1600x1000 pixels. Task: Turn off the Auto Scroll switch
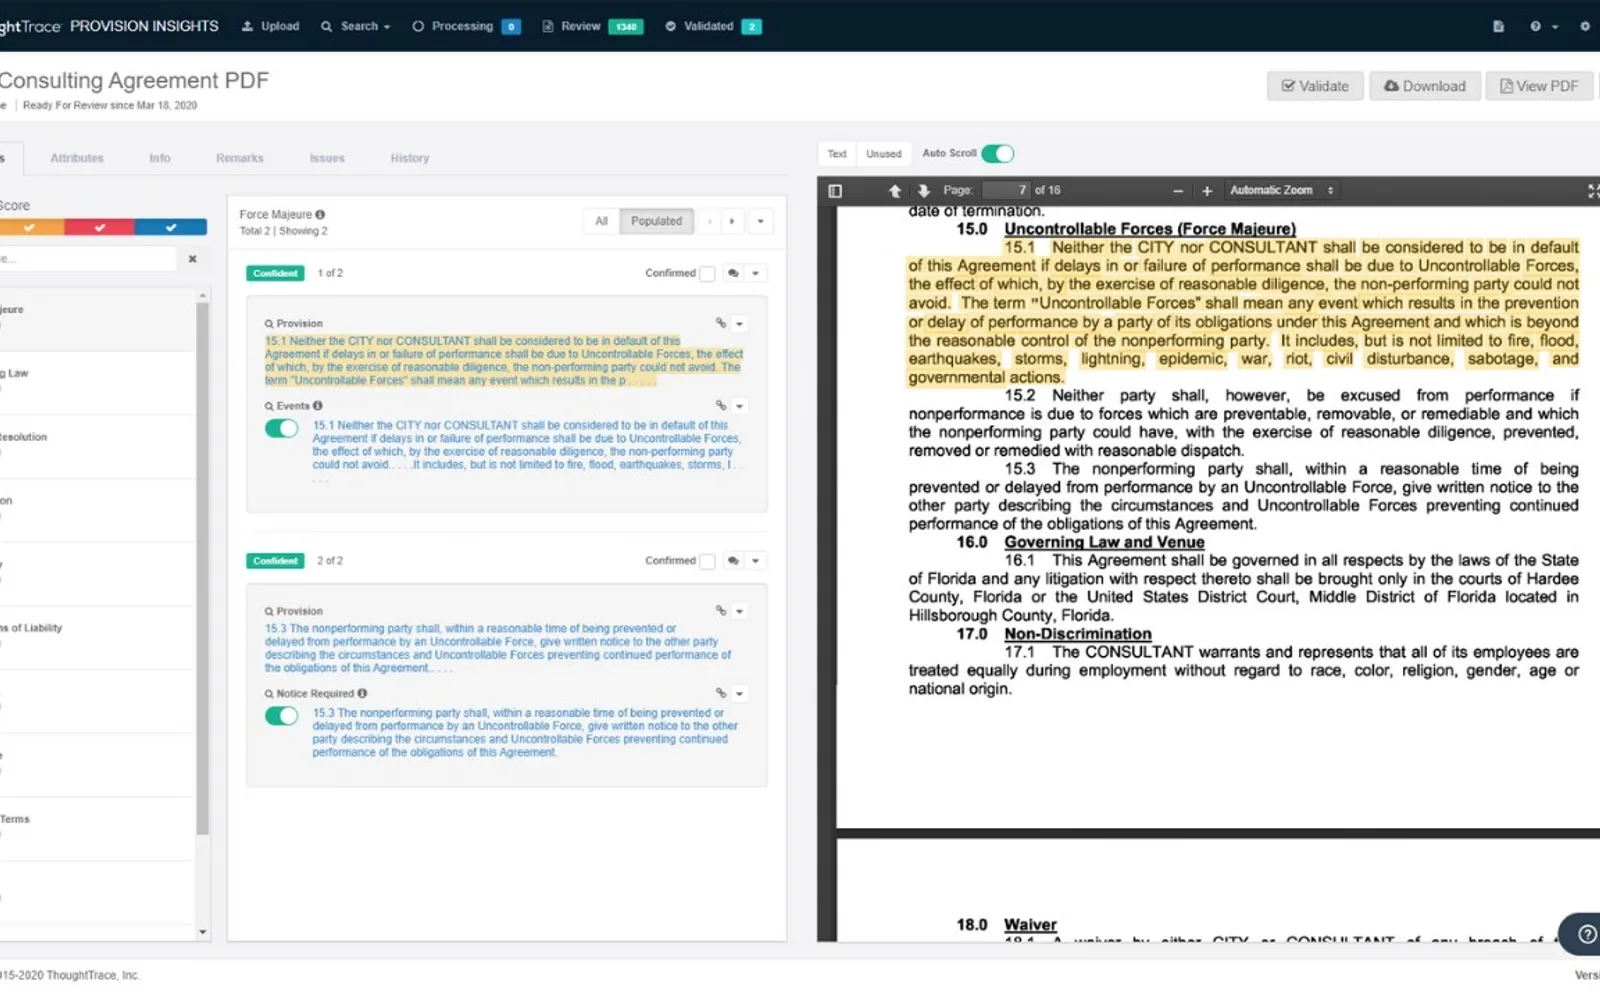click(997, 153)
